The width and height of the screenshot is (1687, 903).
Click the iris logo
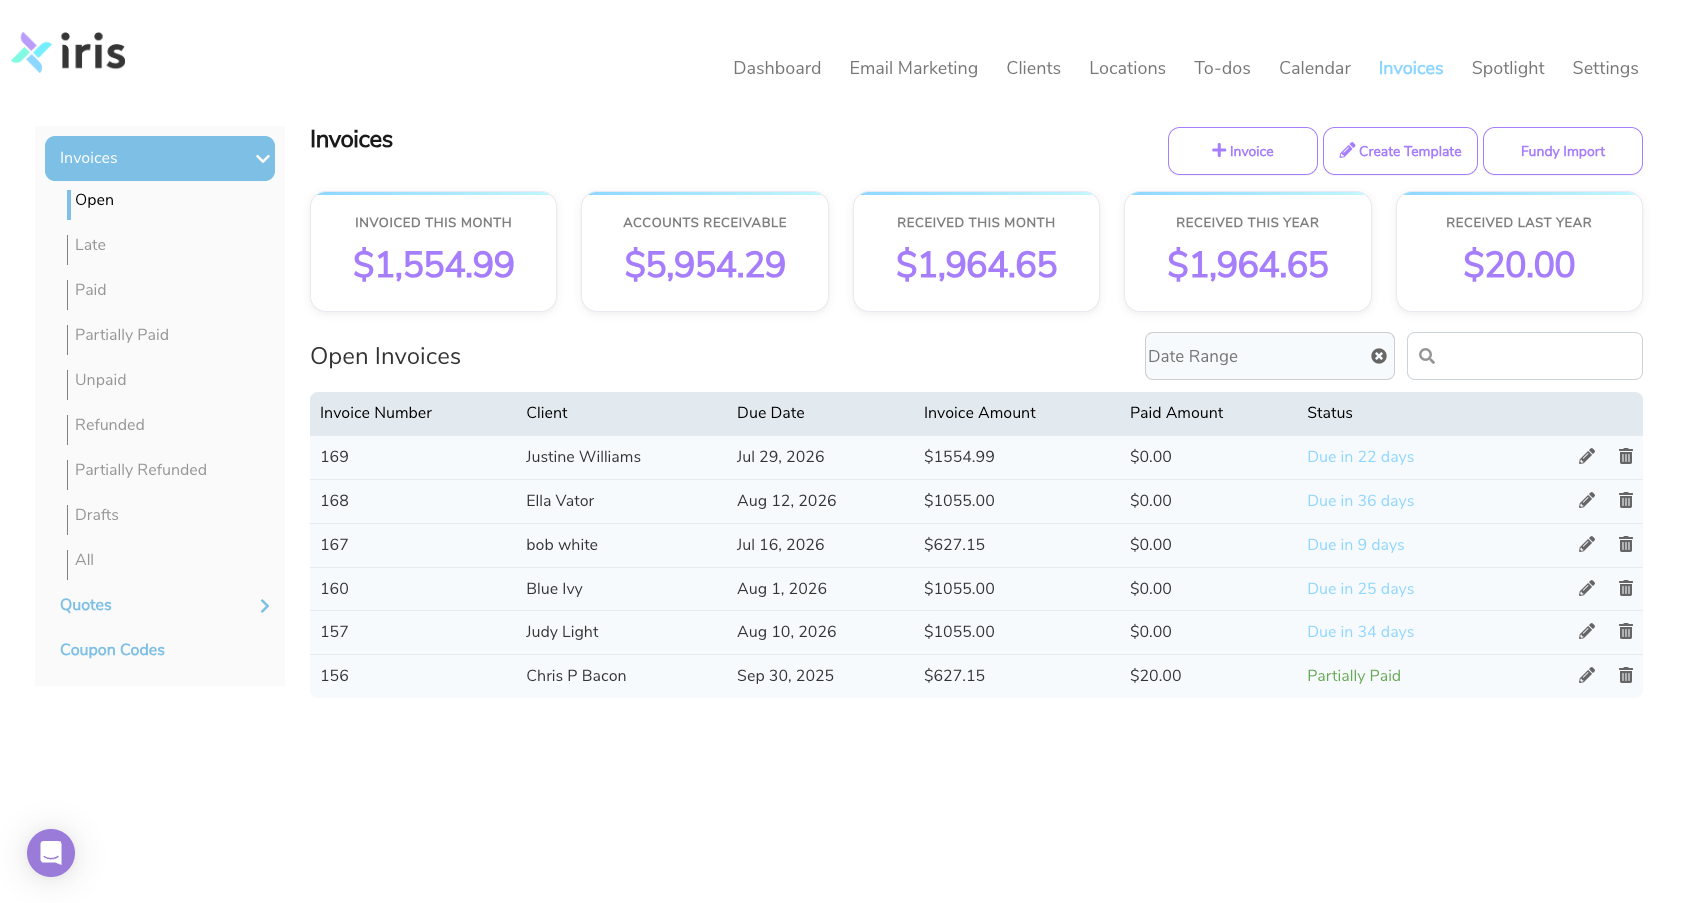pyautogui.click(x=69, y=52)
